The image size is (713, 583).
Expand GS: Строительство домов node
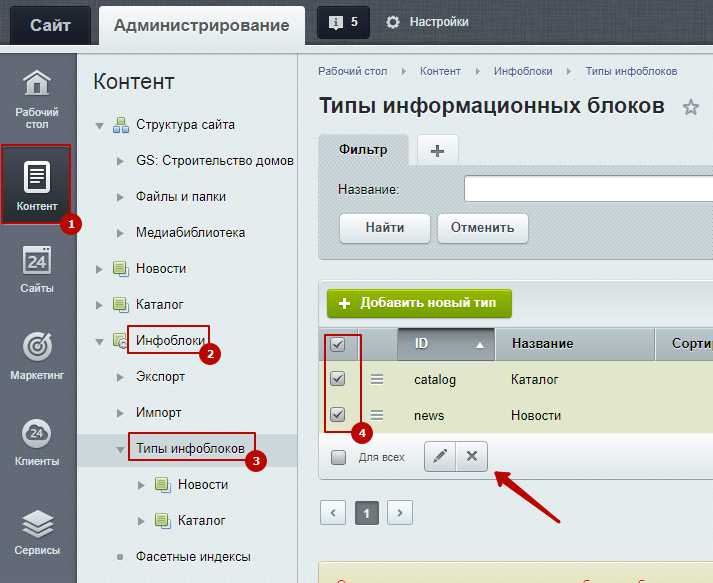coord(120,161)
